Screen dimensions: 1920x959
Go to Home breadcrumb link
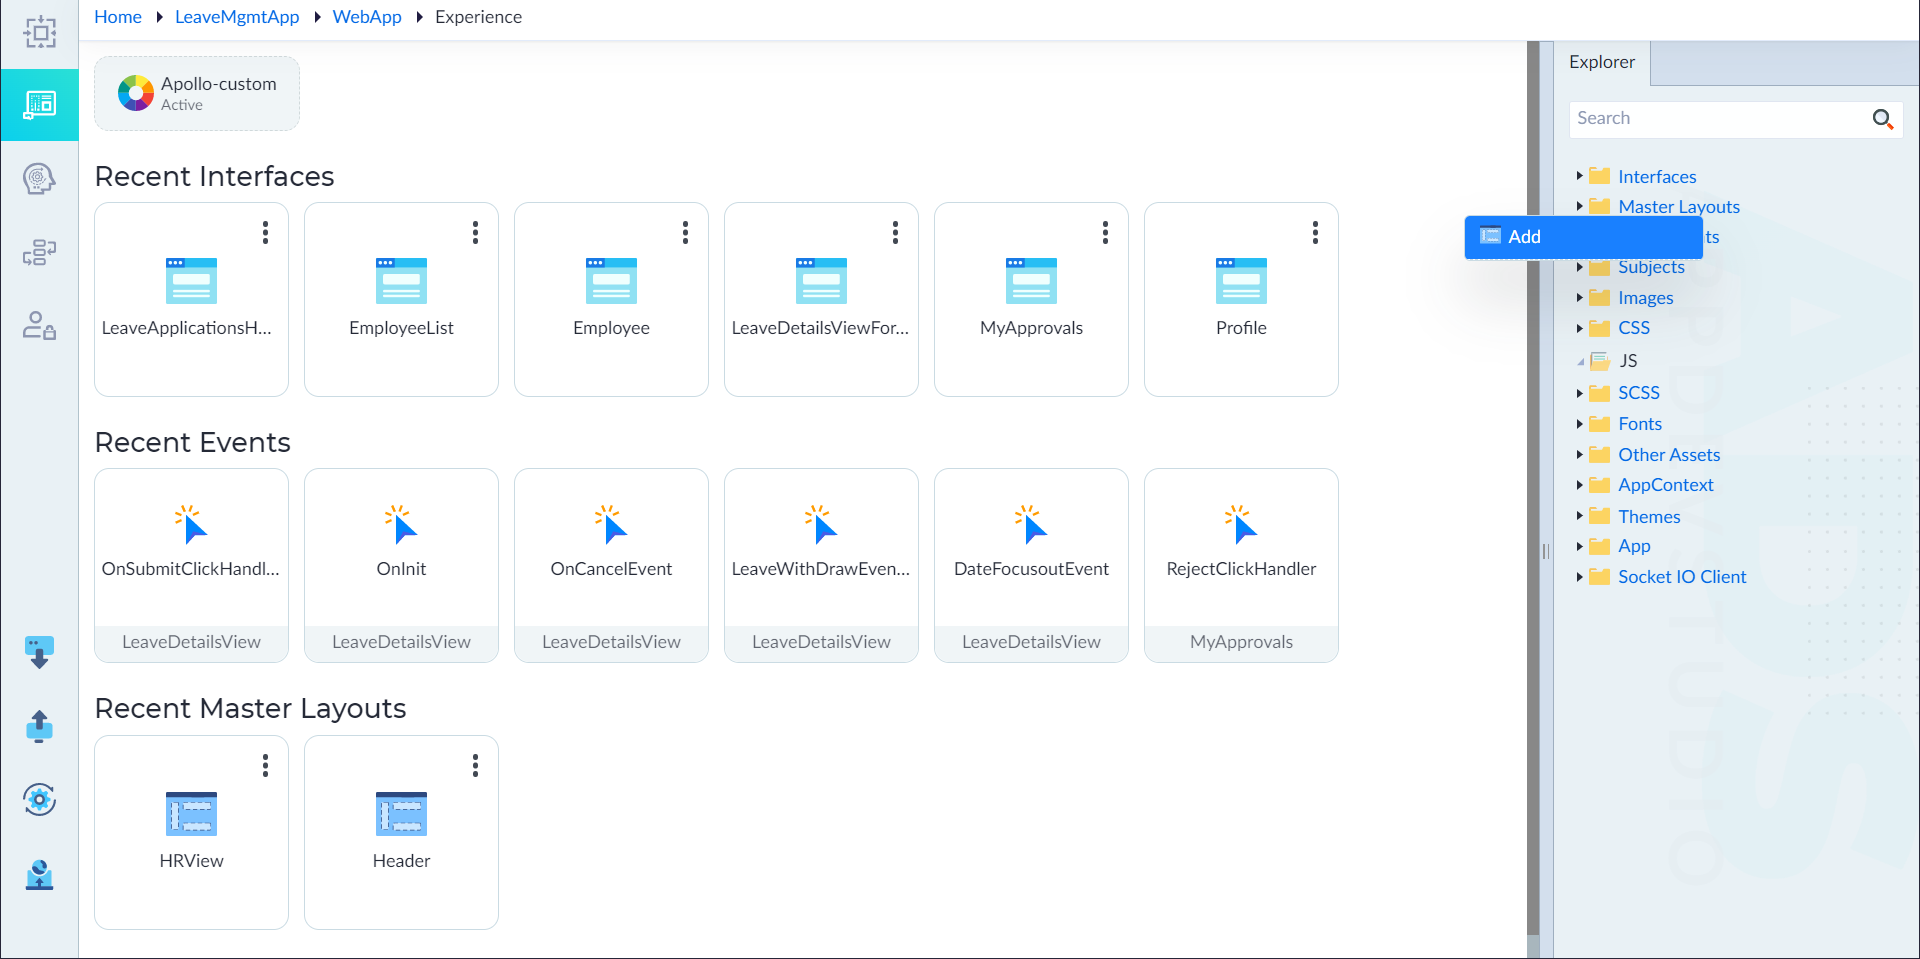118,17
